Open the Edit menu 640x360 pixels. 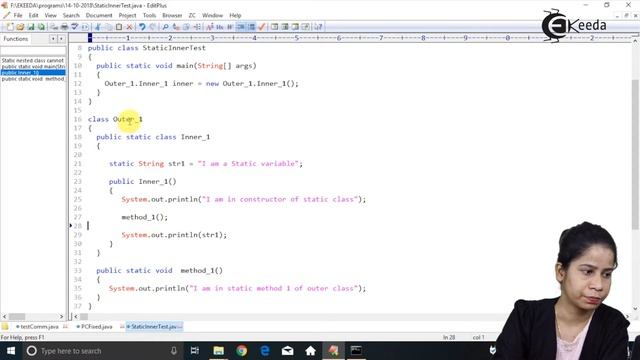33,16
